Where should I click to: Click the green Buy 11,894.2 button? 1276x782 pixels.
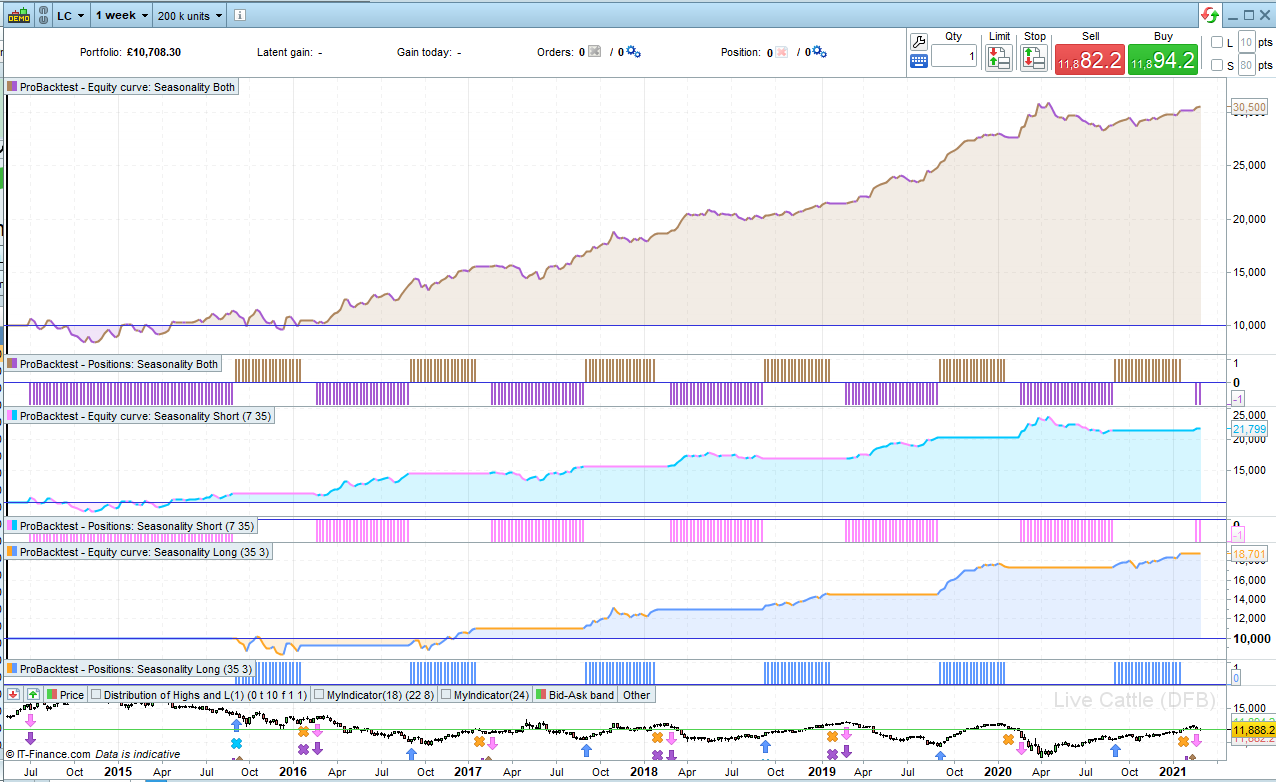click(1163, 59)
